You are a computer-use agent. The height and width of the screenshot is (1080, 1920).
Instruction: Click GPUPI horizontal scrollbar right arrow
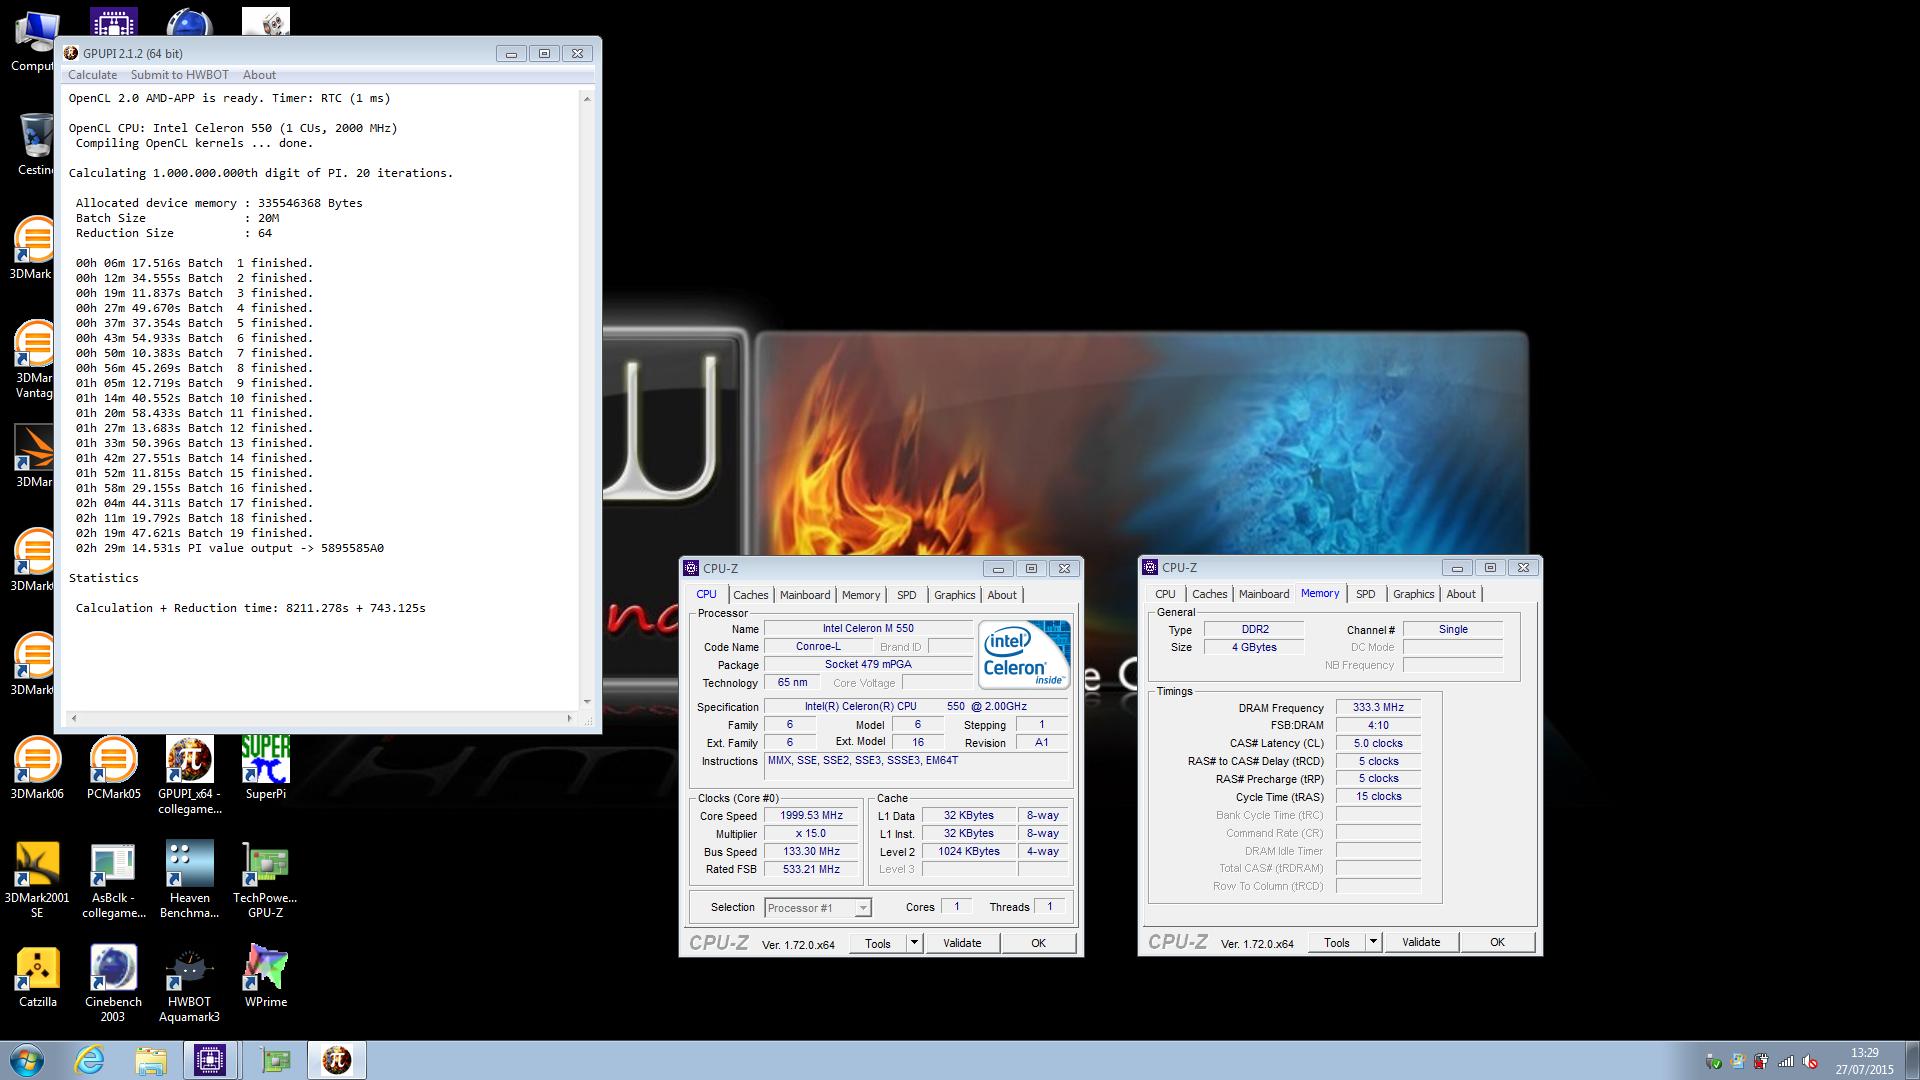pyautogui.click(x=570, y=718)
